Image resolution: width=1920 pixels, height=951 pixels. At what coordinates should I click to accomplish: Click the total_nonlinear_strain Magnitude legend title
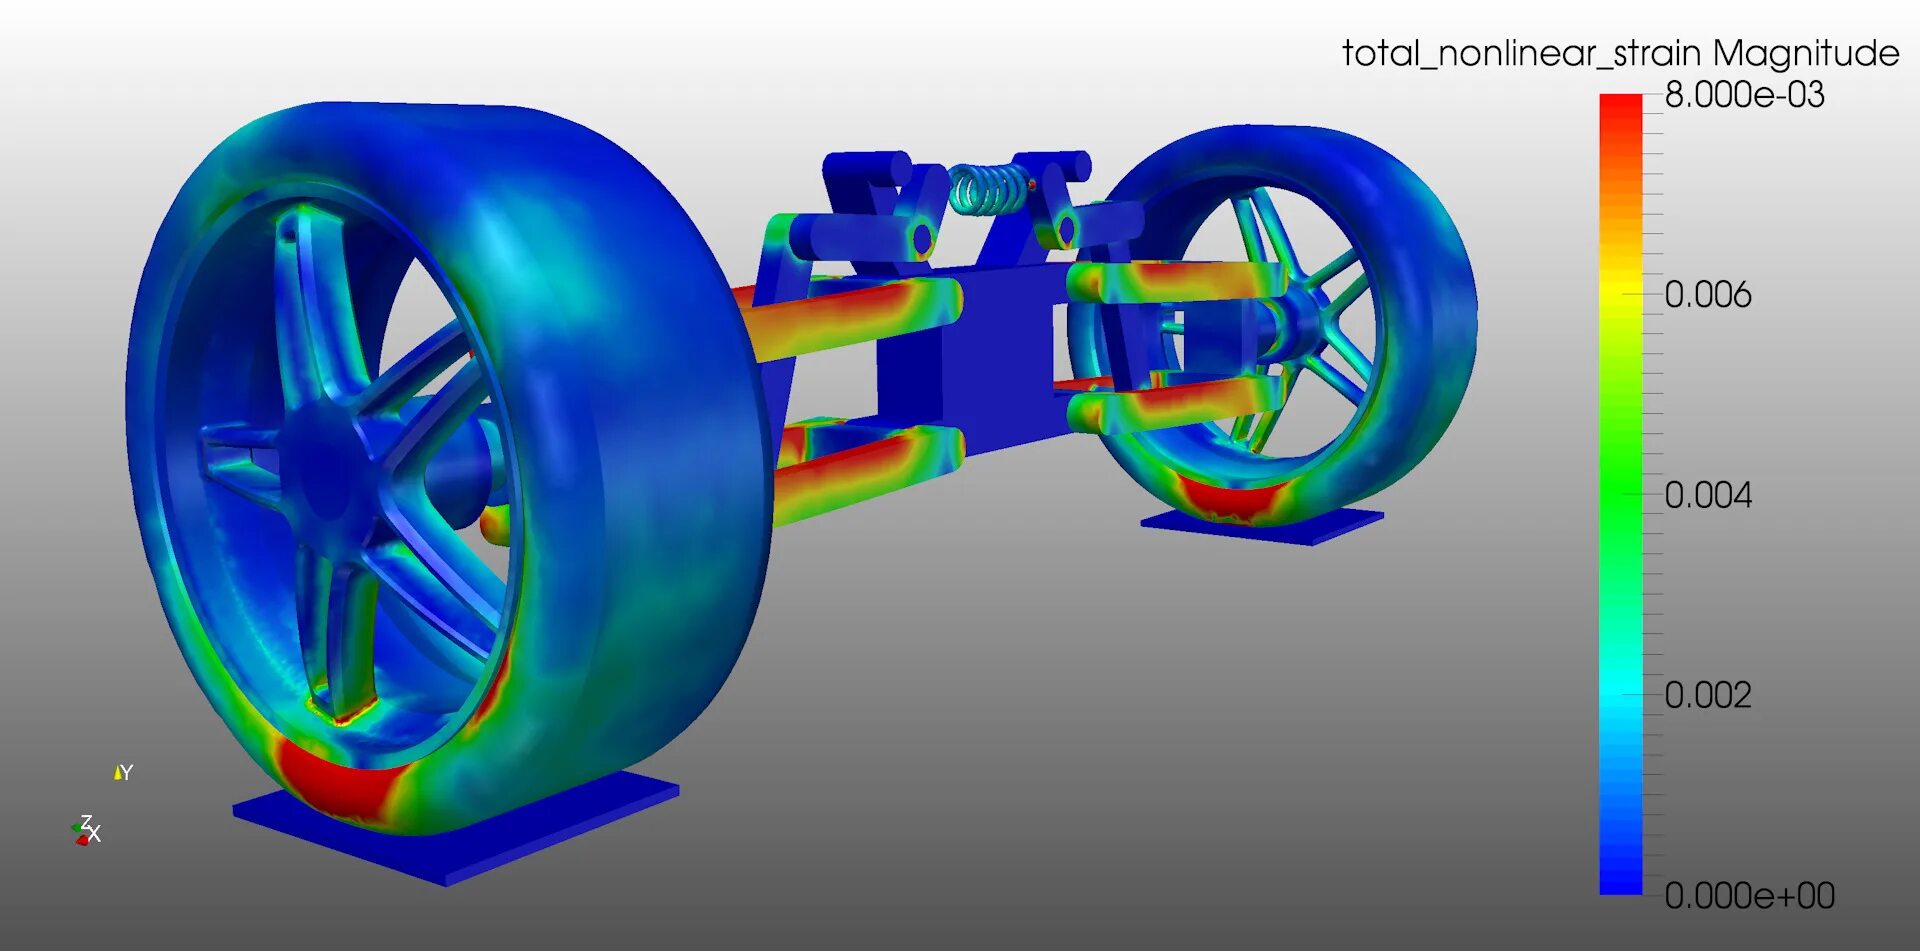tap(1620, 53)
